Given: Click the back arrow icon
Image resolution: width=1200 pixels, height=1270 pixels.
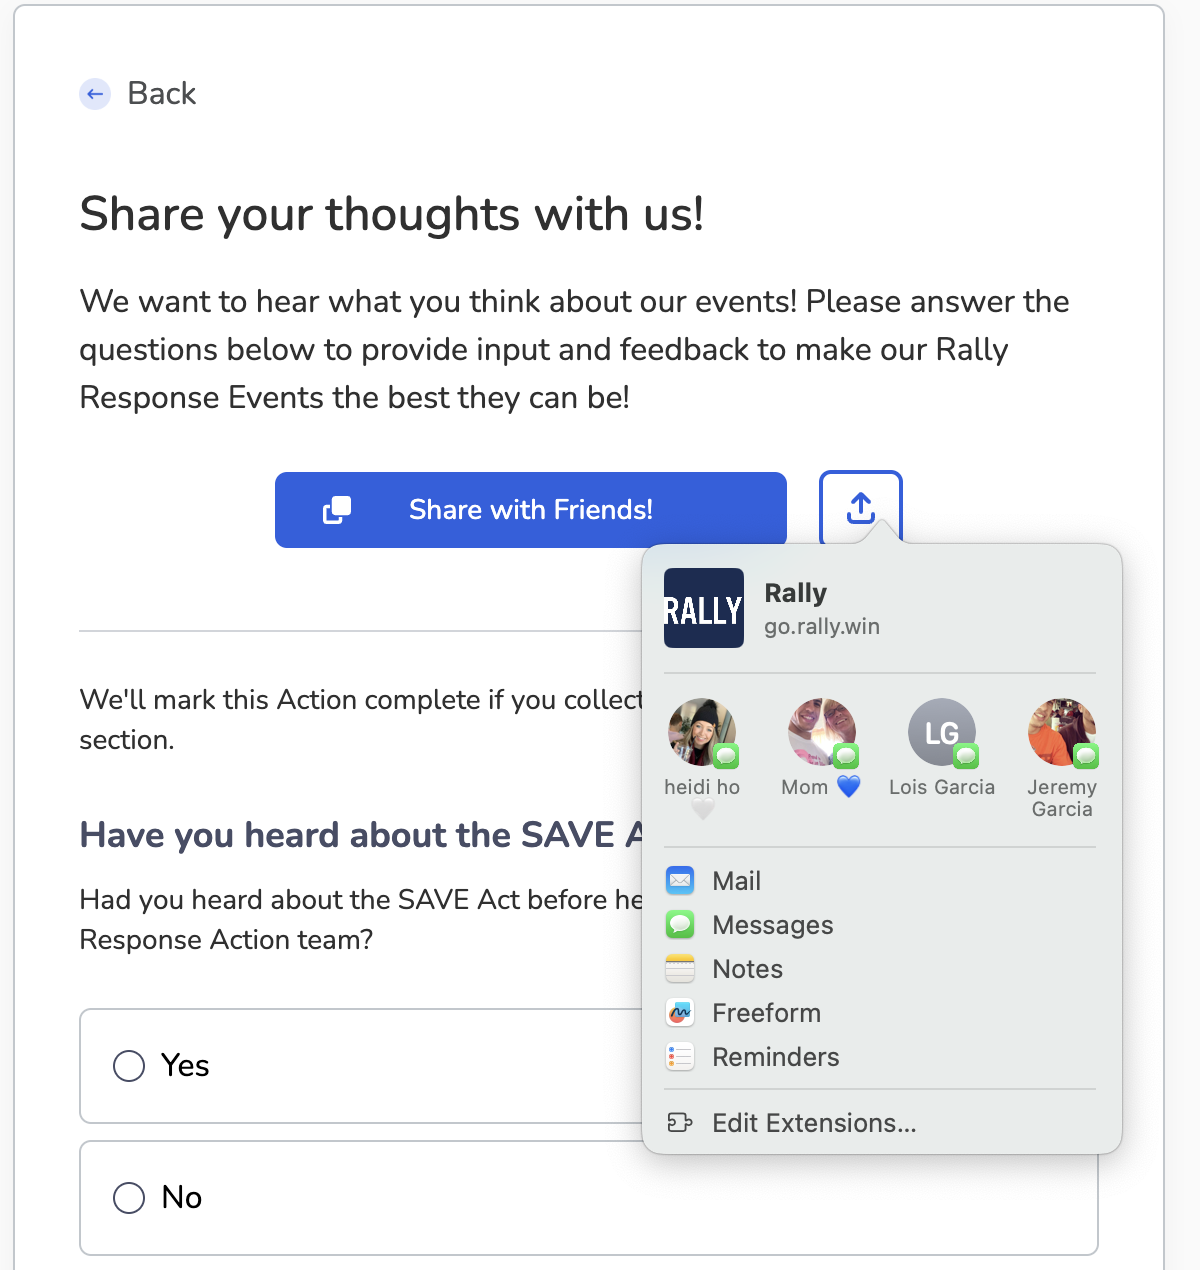Looking at the screenshot, I should point(95,94).
